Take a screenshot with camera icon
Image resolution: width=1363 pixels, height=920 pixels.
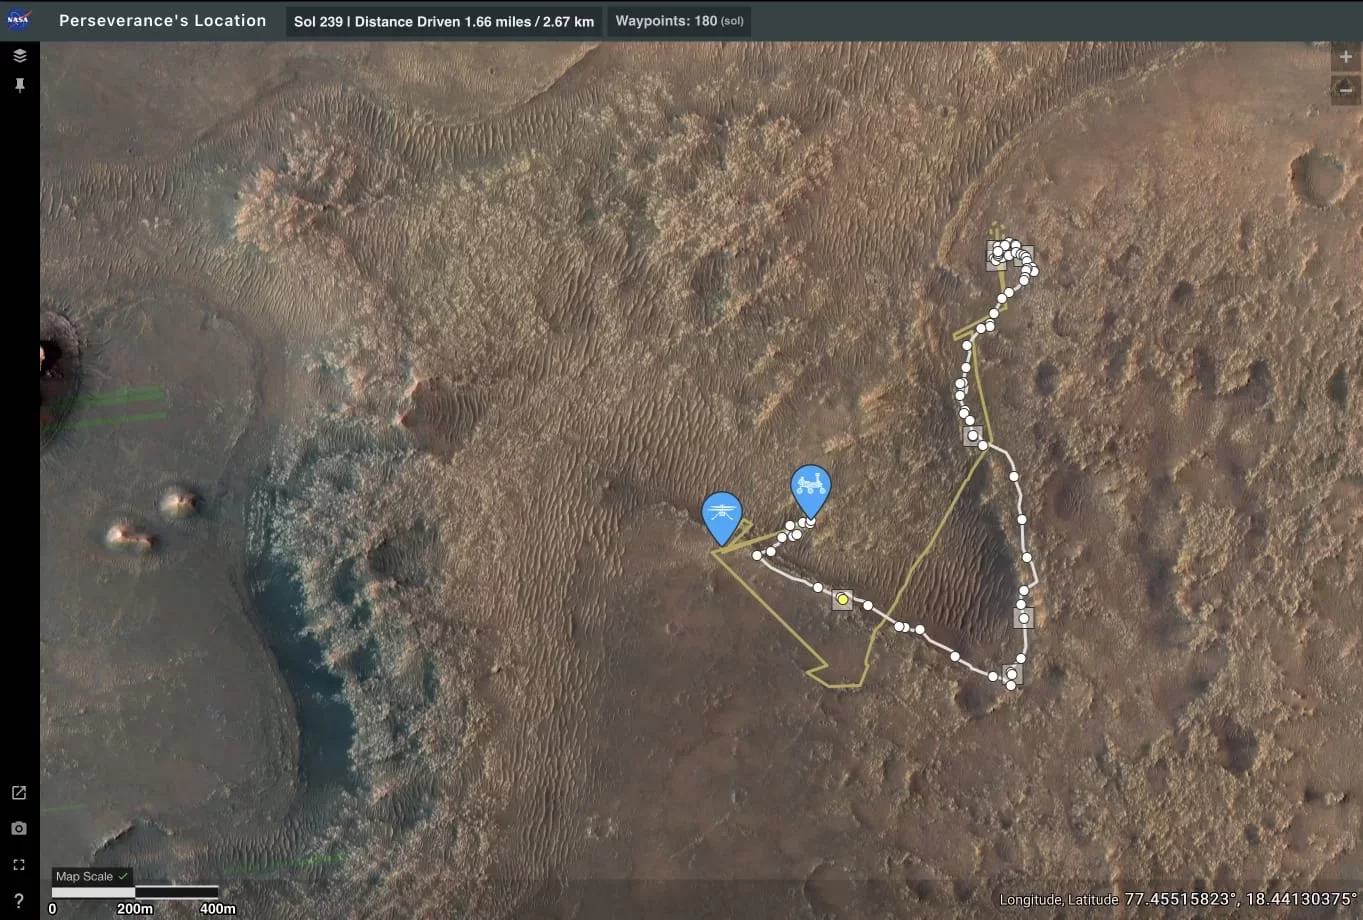coord(19,829)
